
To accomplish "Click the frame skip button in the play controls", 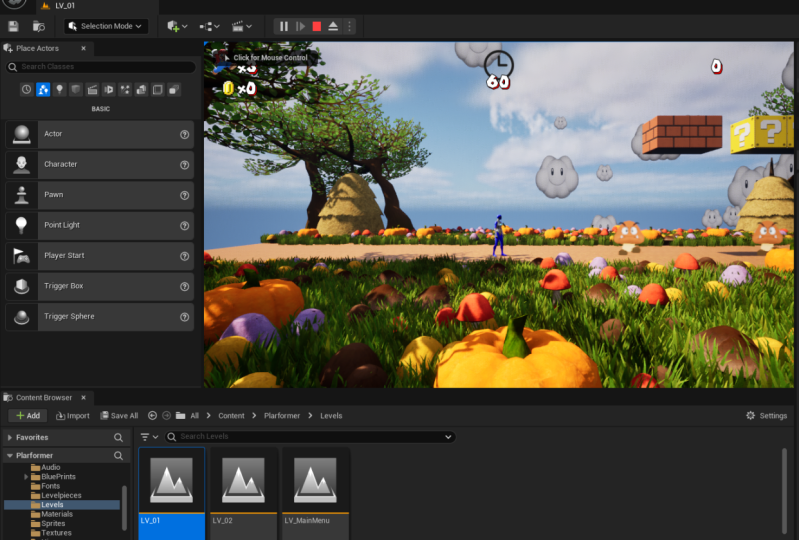I will click(300, 26).
